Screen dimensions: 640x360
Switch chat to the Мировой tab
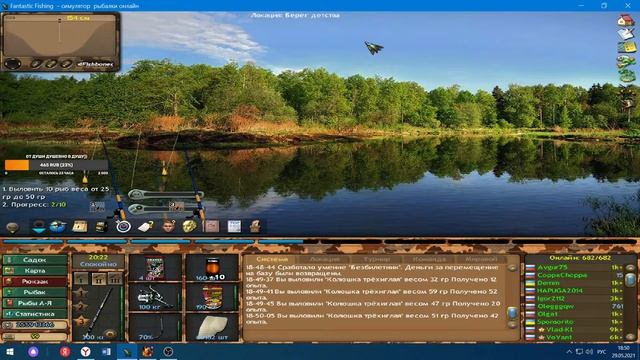tap(481, 259)
